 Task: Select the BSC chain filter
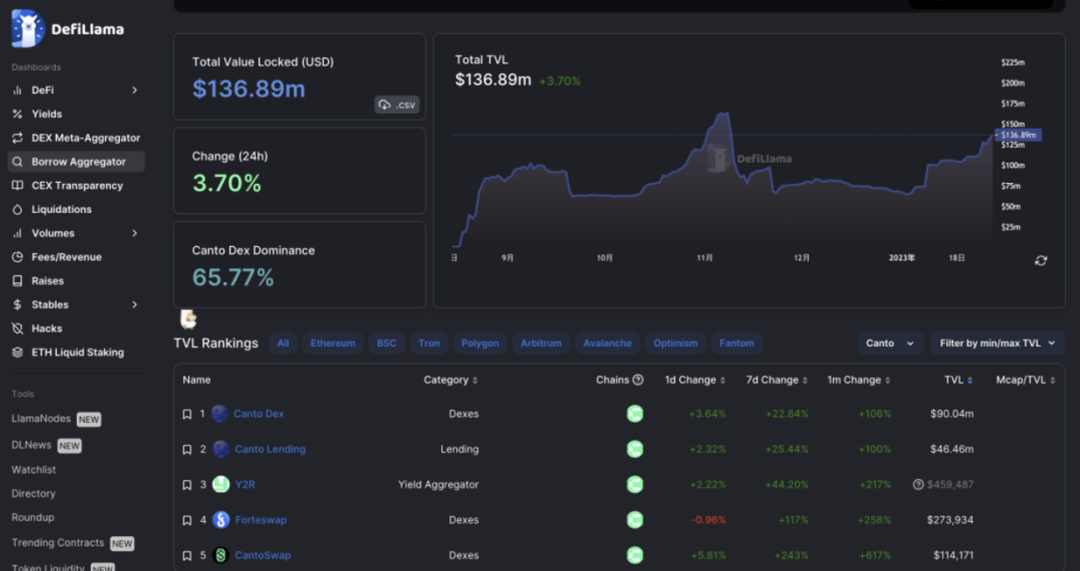pyautogui.click(x=386, y=343)
